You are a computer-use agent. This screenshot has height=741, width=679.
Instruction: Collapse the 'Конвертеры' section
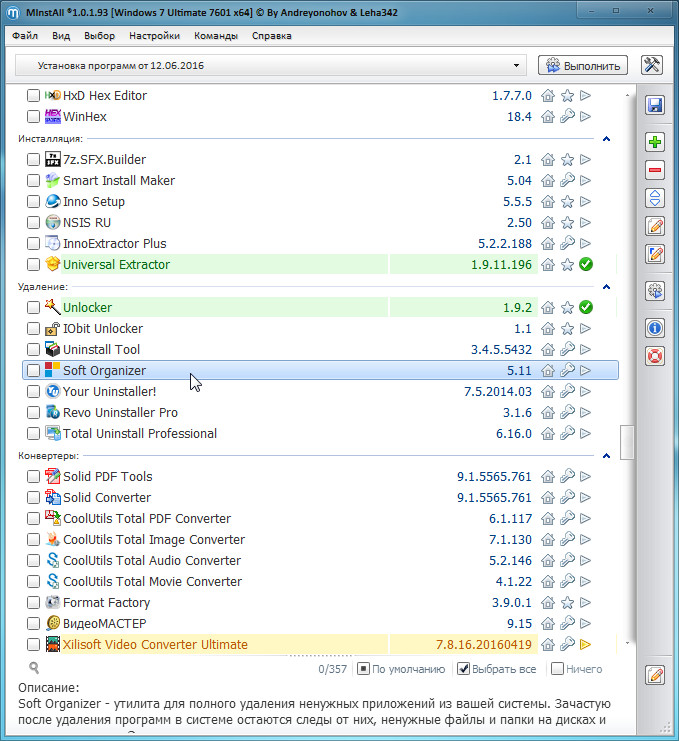[606, 456]
